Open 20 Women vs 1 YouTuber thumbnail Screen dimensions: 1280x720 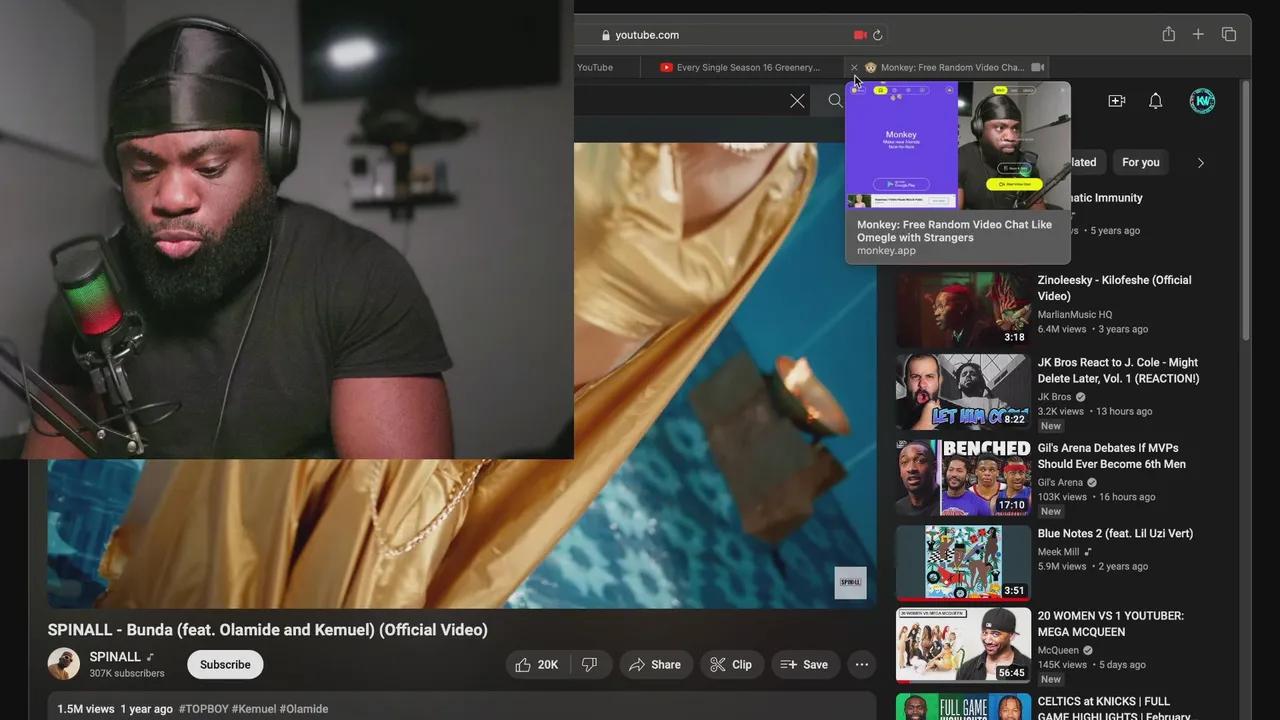[963, 645]
